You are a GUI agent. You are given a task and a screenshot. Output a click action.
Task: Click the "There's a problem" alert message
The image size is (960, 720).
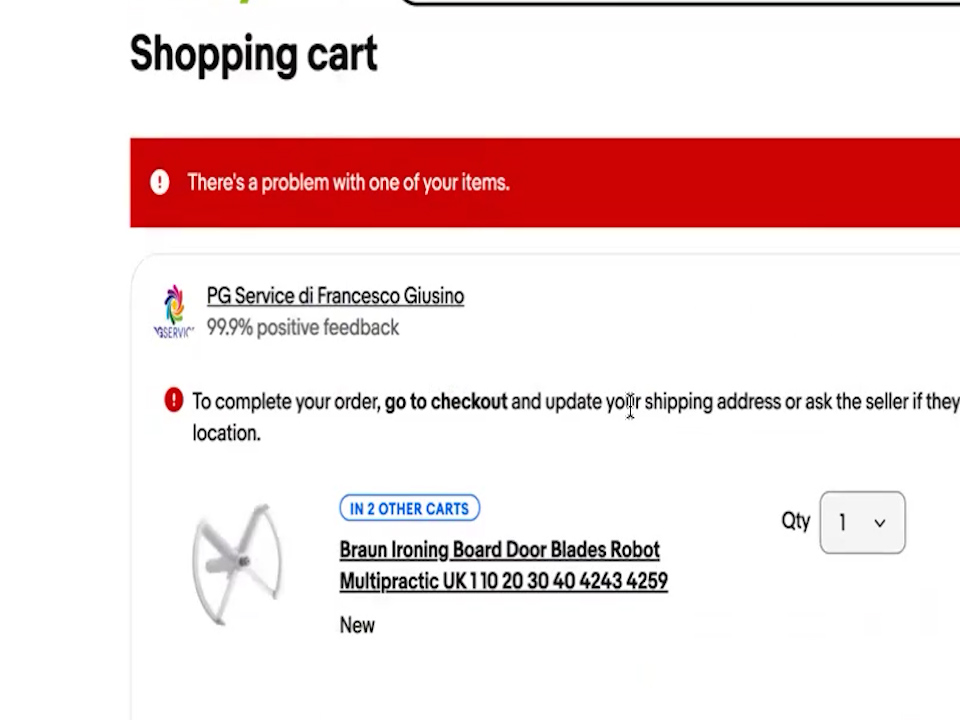[x=348, y=183]
